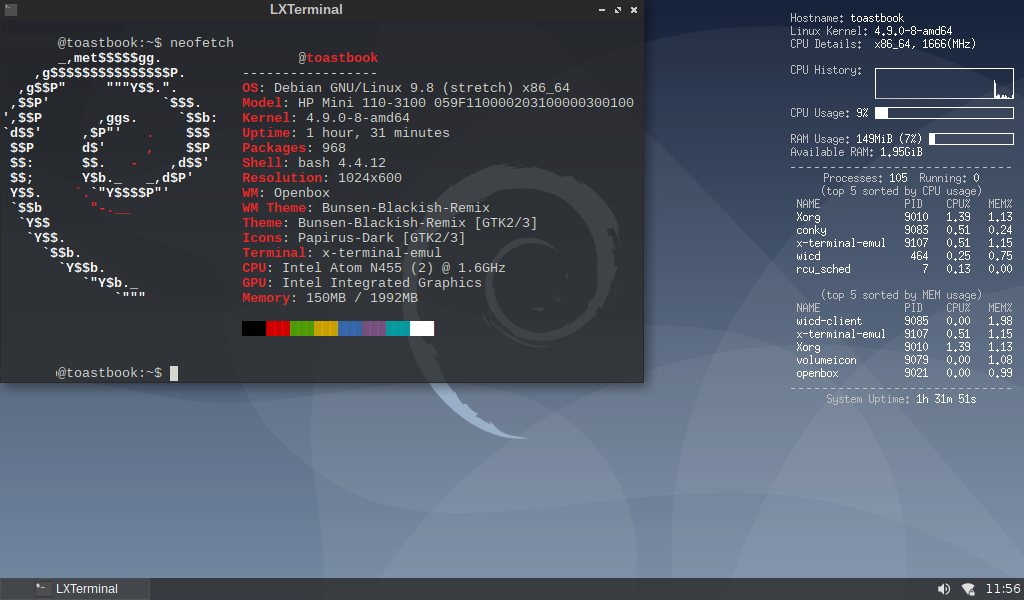Click the 'OS: Debian GNU/Linux 9.8' line
The height and width of the screenshot is (600, 1024).
[406, 88]
